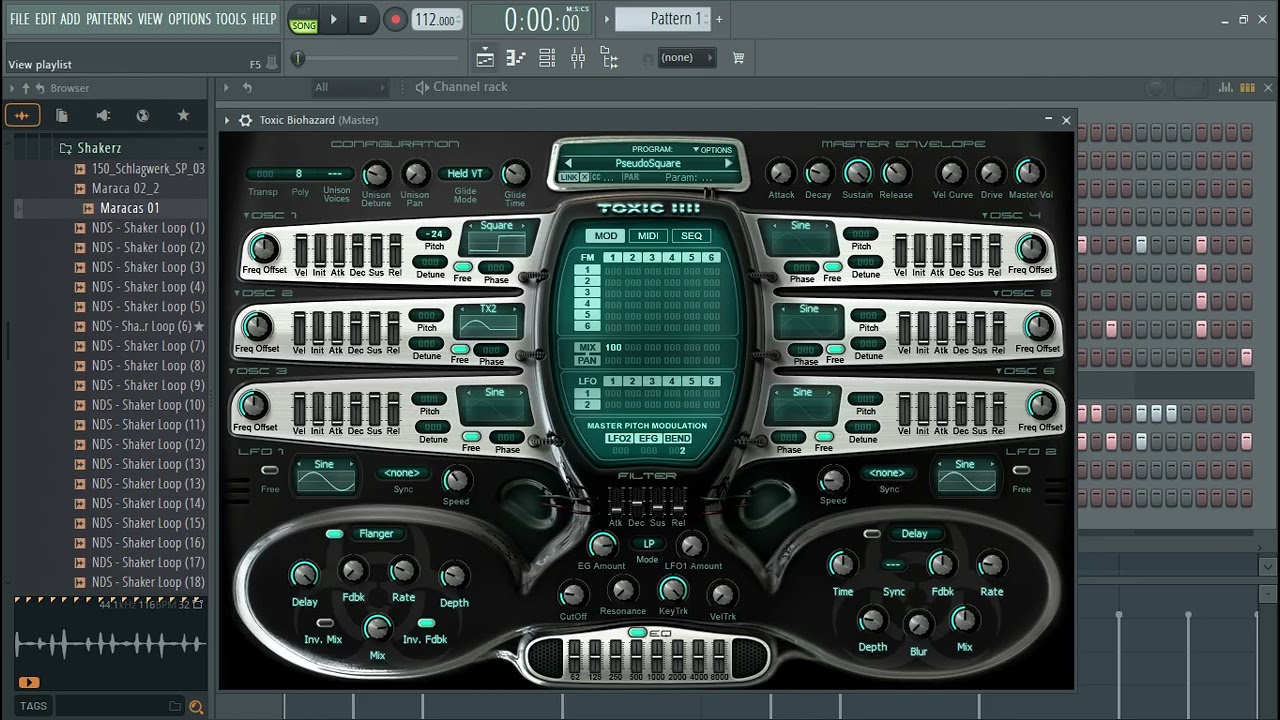The width and height of the screenshot is (1280, 720).
Task: Open Toxic Biohazard gear settings icon
Action: (245, 120)
